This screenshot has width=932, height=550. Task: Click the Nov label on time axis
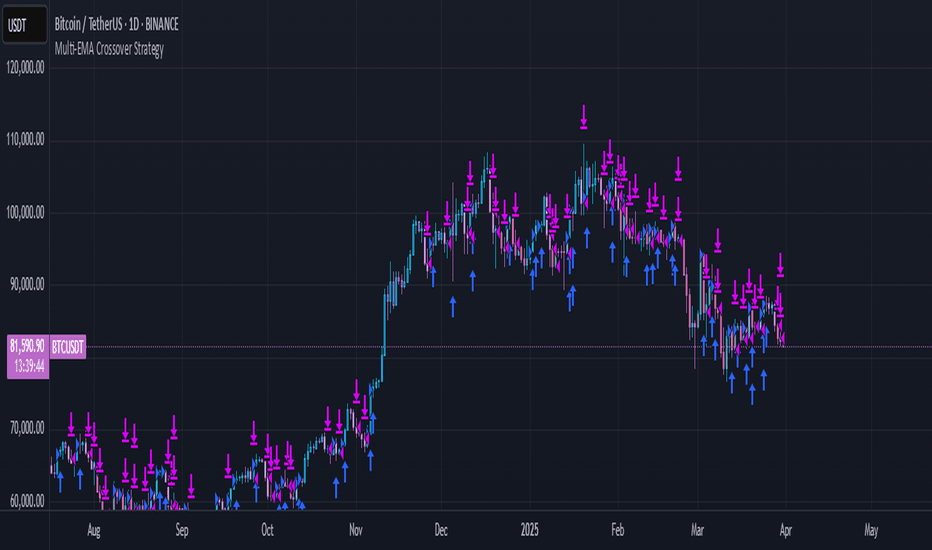point(355,530)
